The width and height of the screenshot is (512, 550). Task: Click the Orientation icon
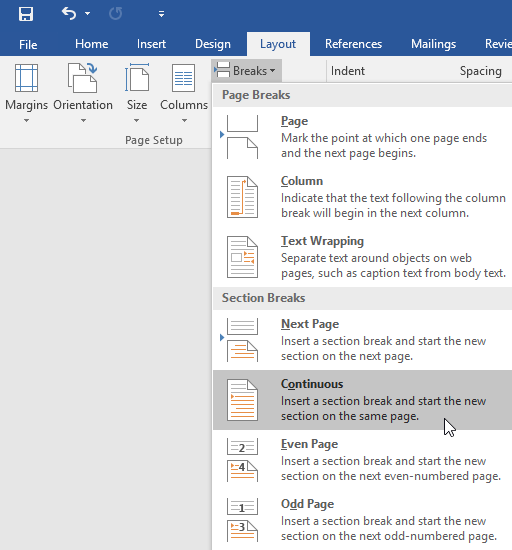click(83, 78)
